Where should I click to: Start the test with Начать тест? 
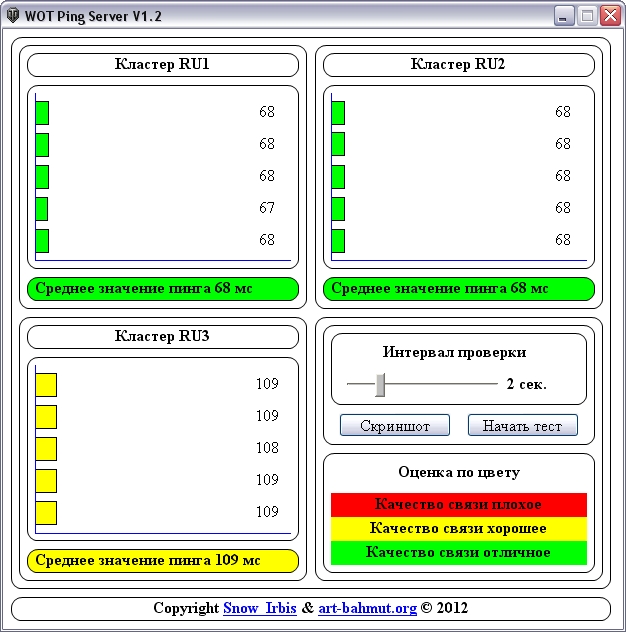[x=522, y=425]
